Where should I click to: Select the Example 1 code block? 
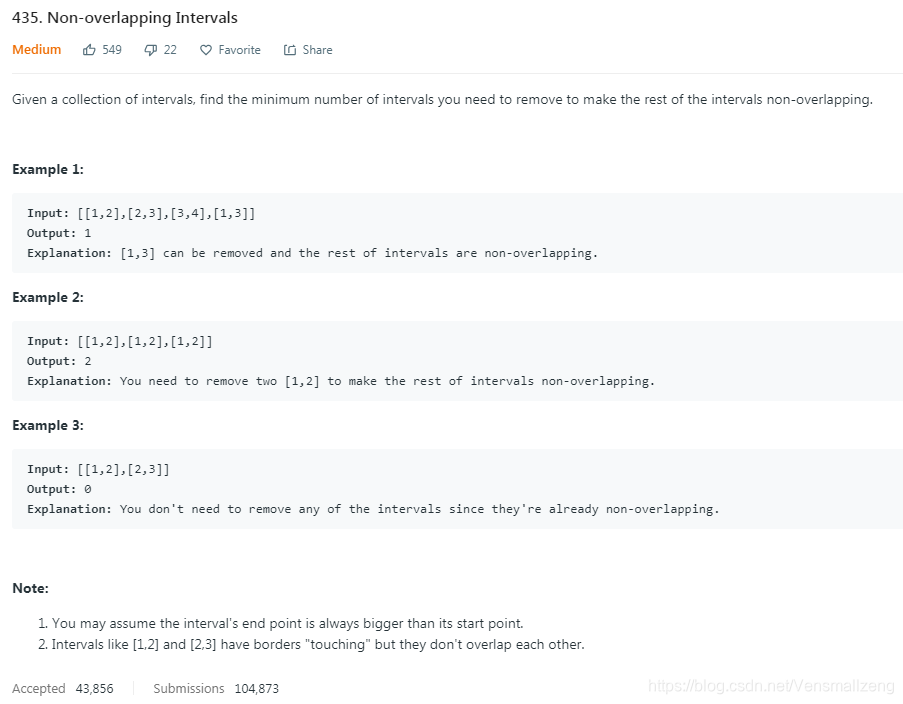pyautogui.click(x=450, y=232)
